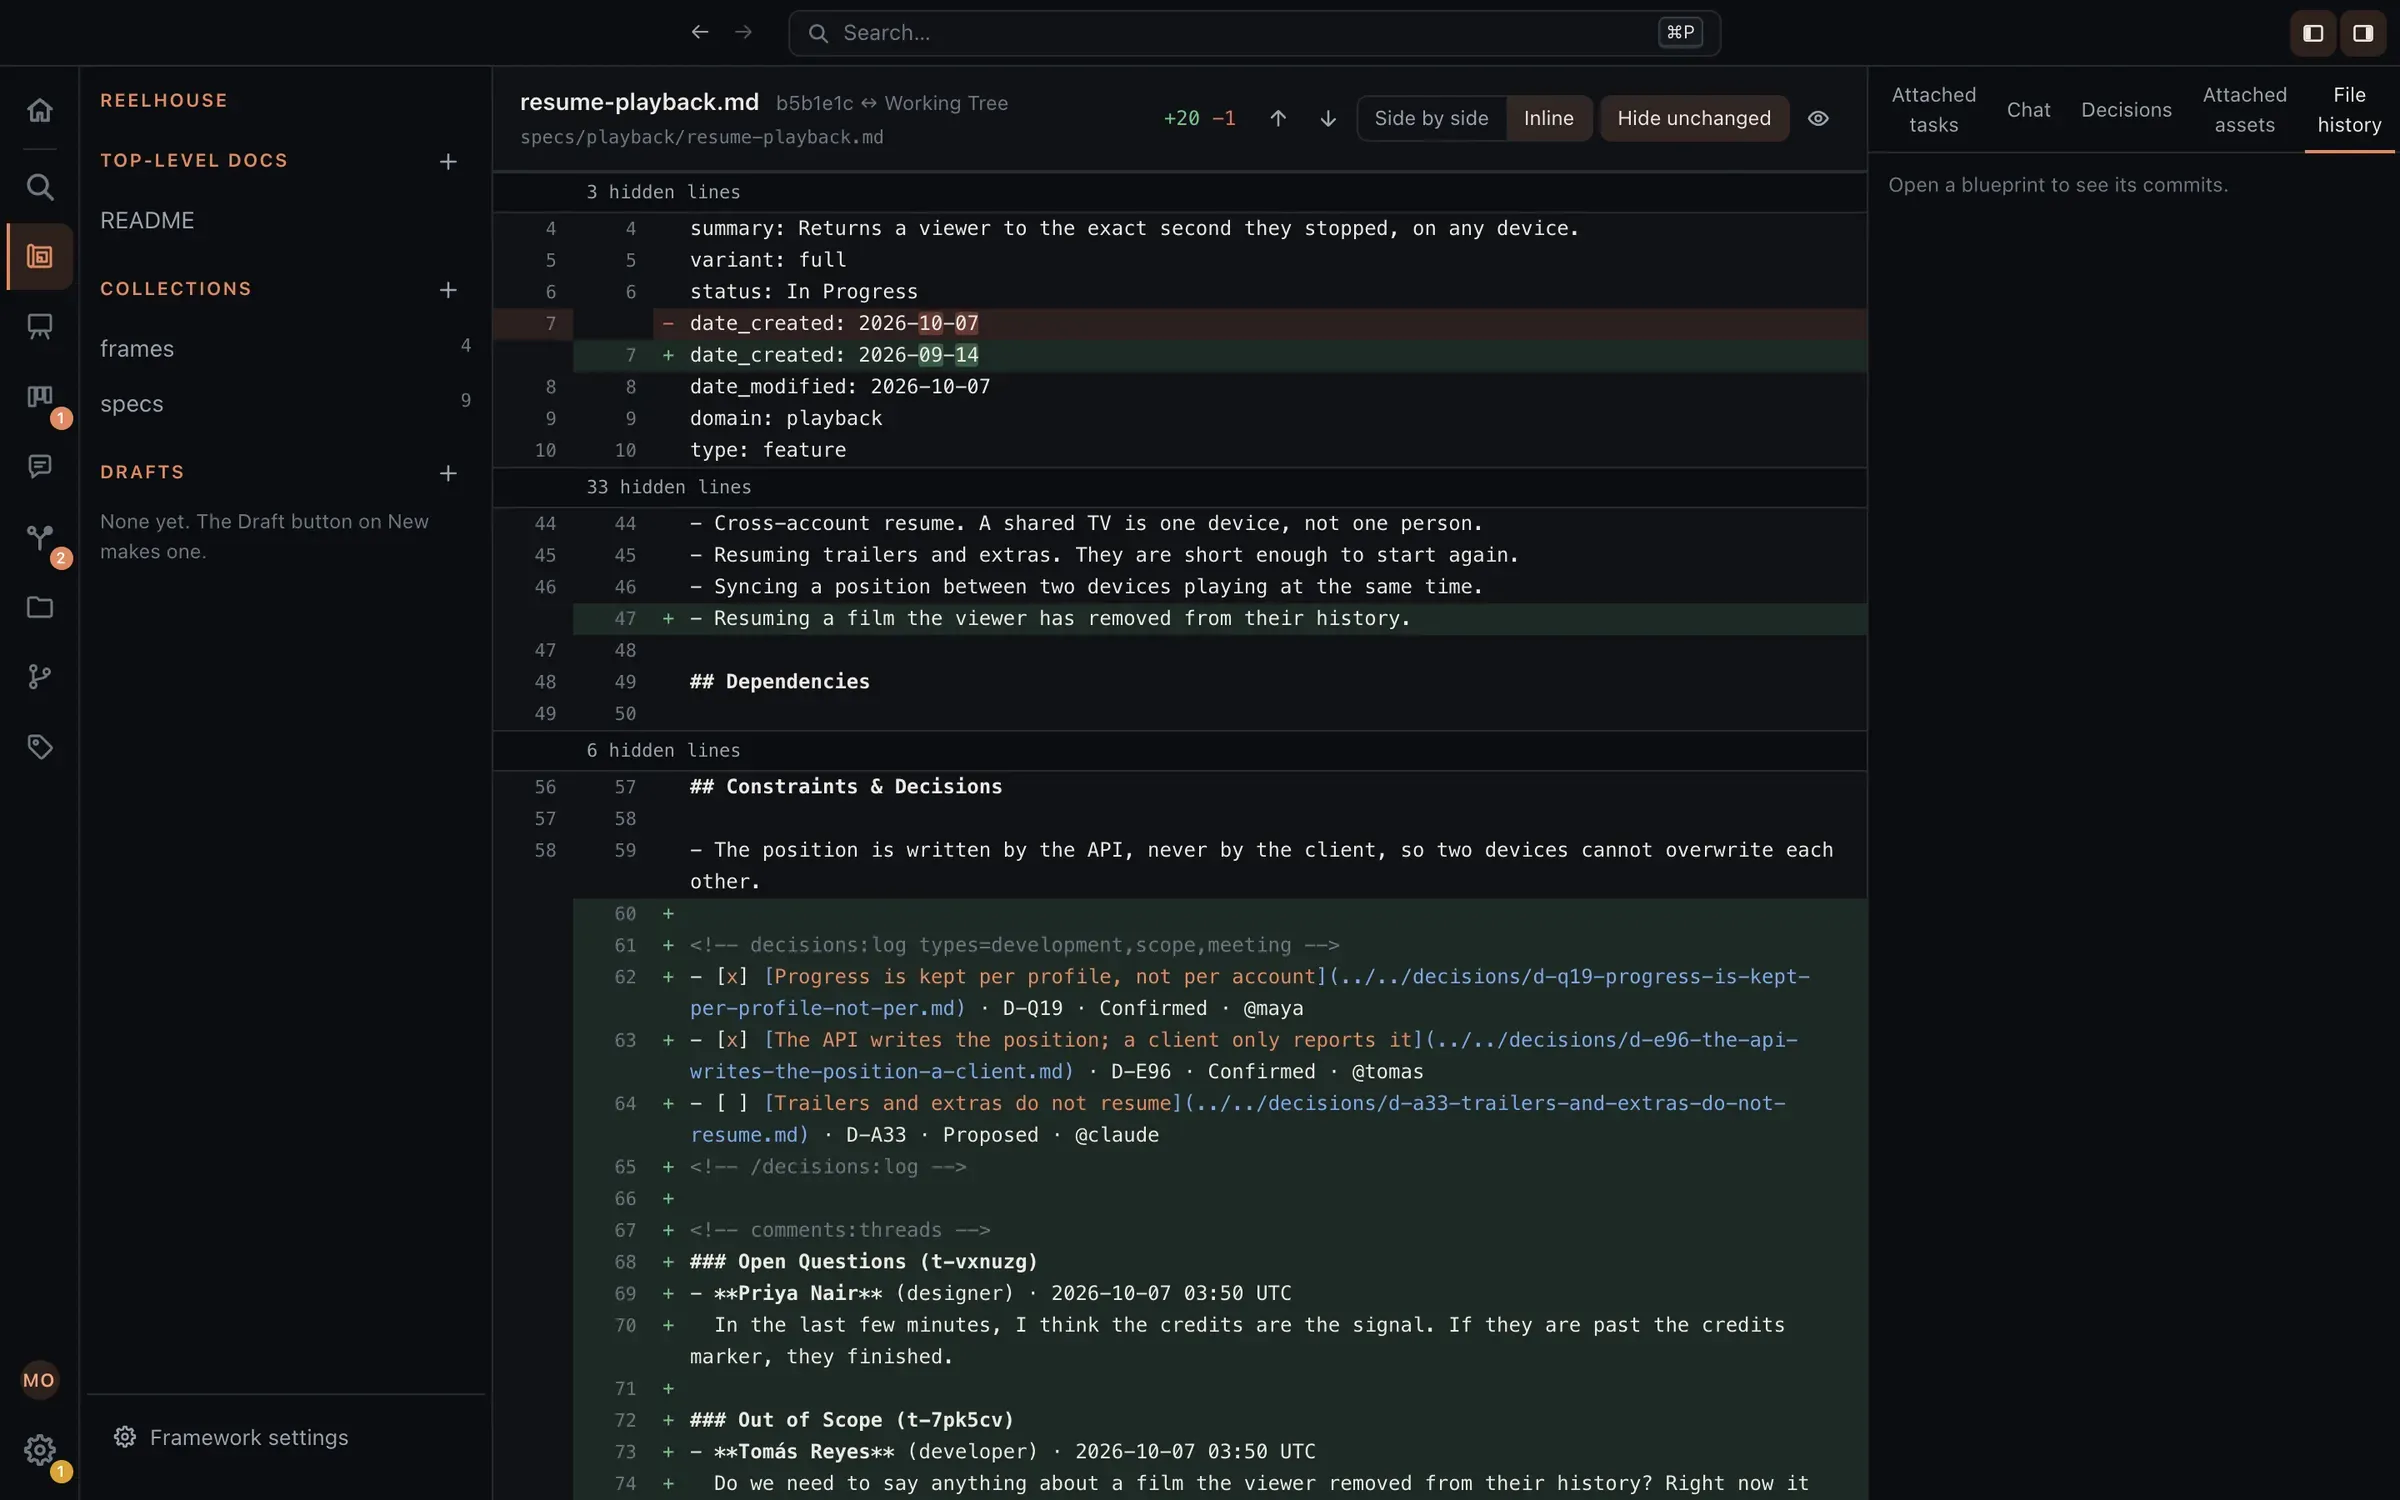This screenshot has width=2400, height=1500.
Task: Open the File history tab
Action: click(2349, 110)
